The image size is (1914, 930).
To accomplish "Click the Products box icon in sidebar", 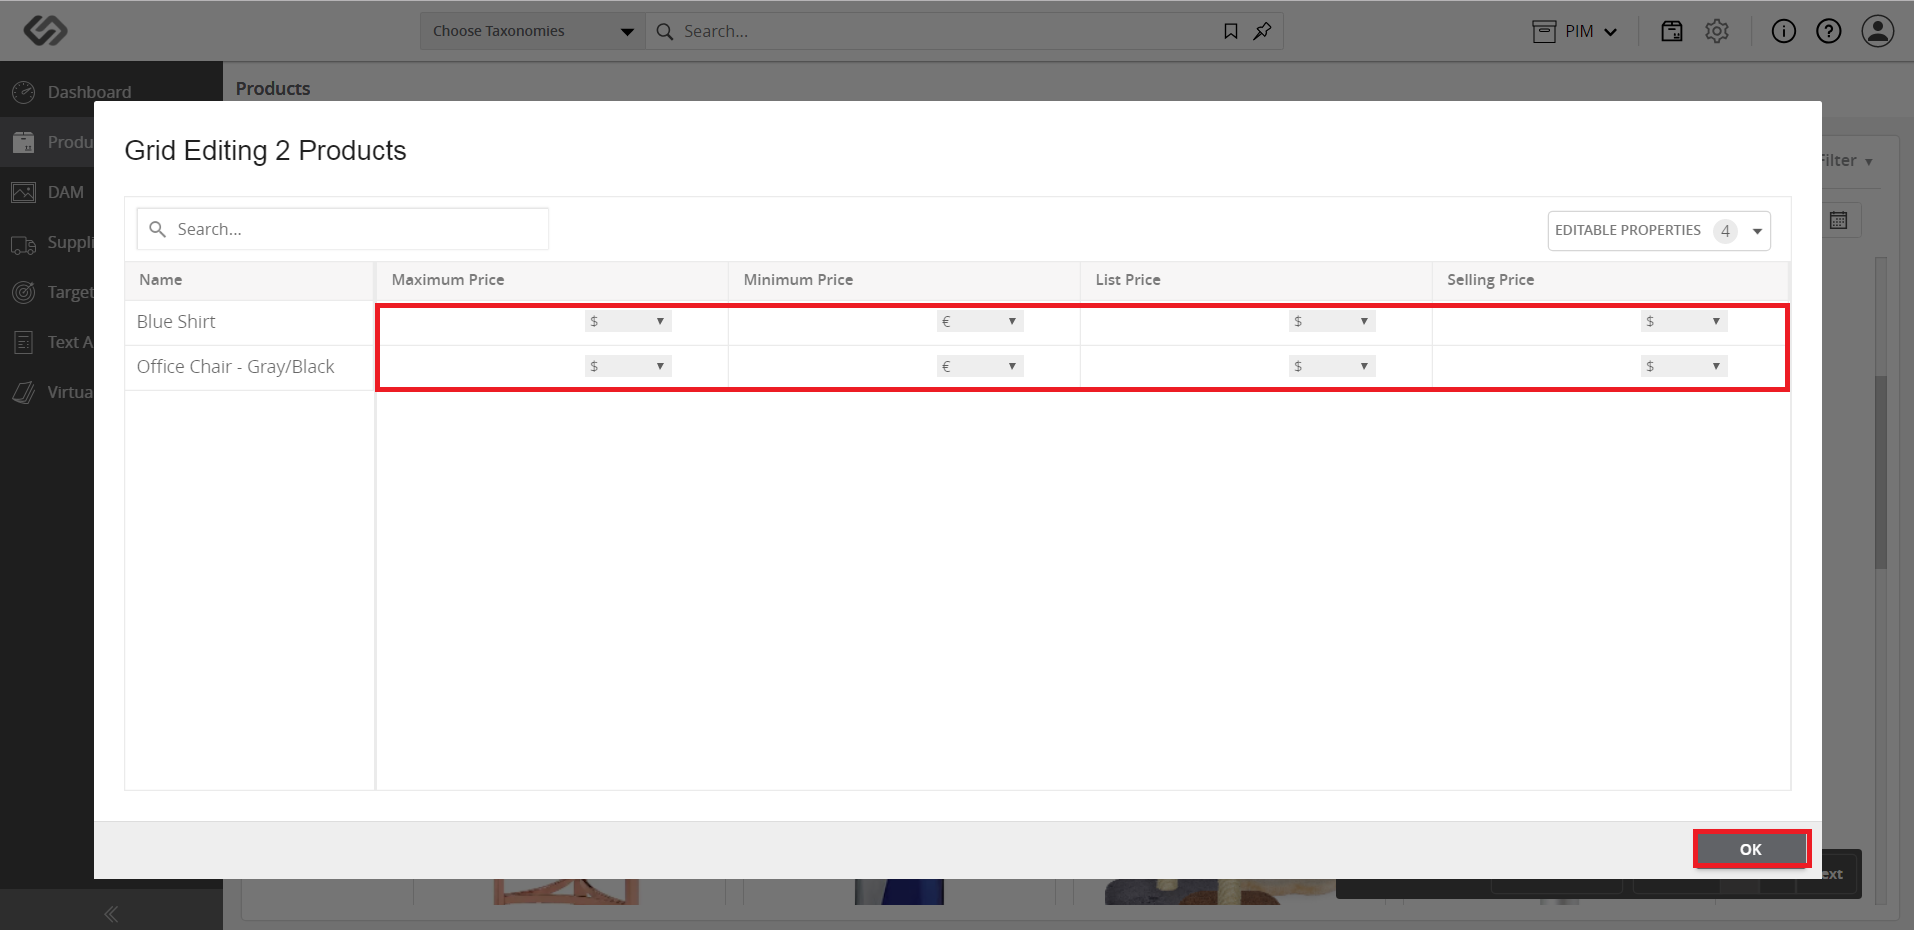I will coord(24,142).
